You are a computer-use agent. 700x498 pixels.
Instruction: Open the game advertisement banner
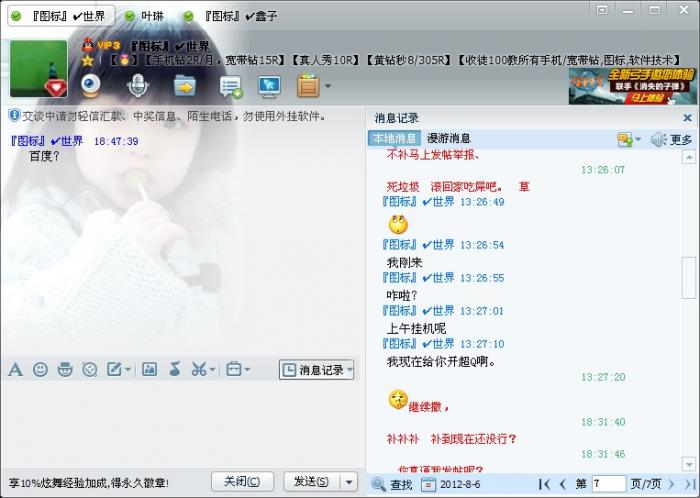click(632, 86)
